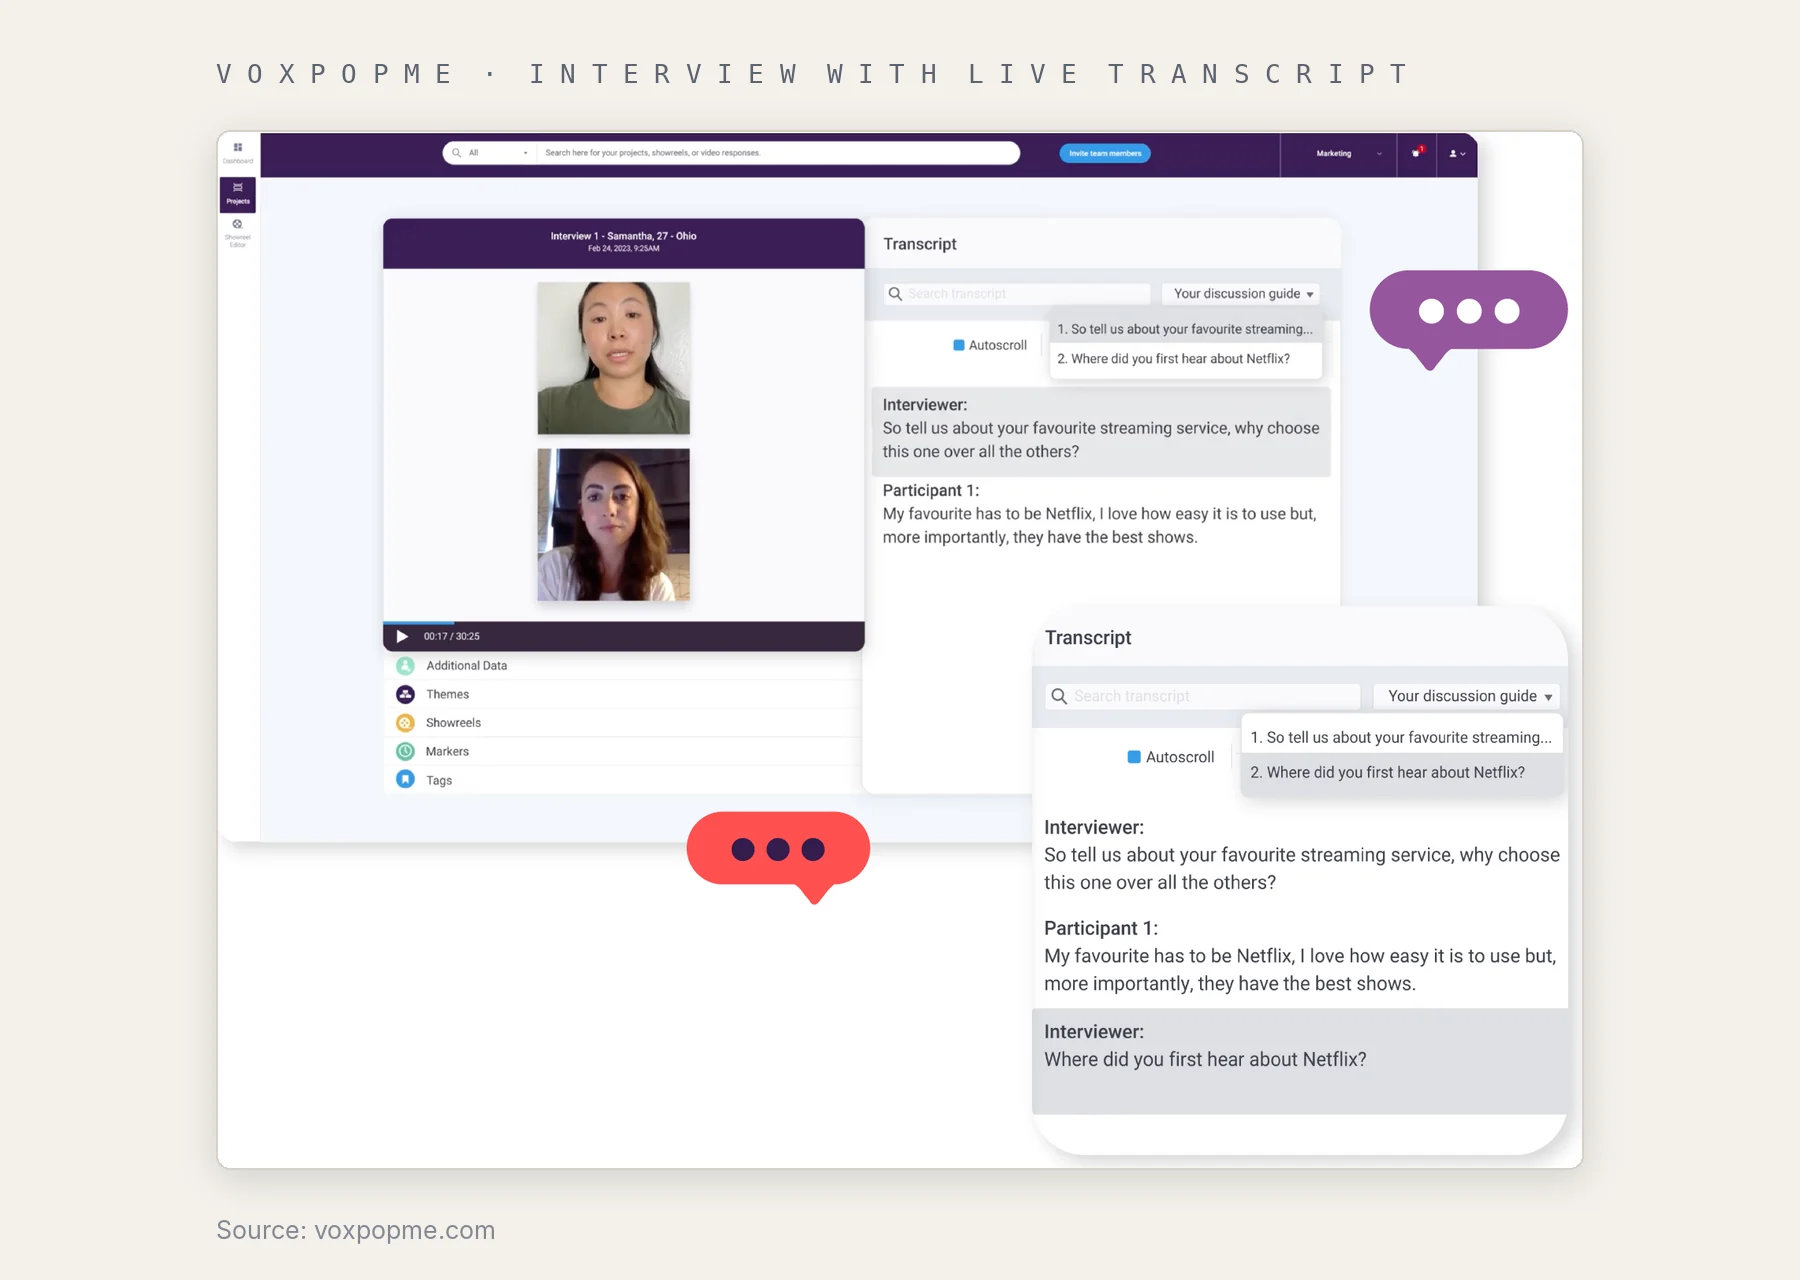Click the Themes icon below the video

[405, 694]
